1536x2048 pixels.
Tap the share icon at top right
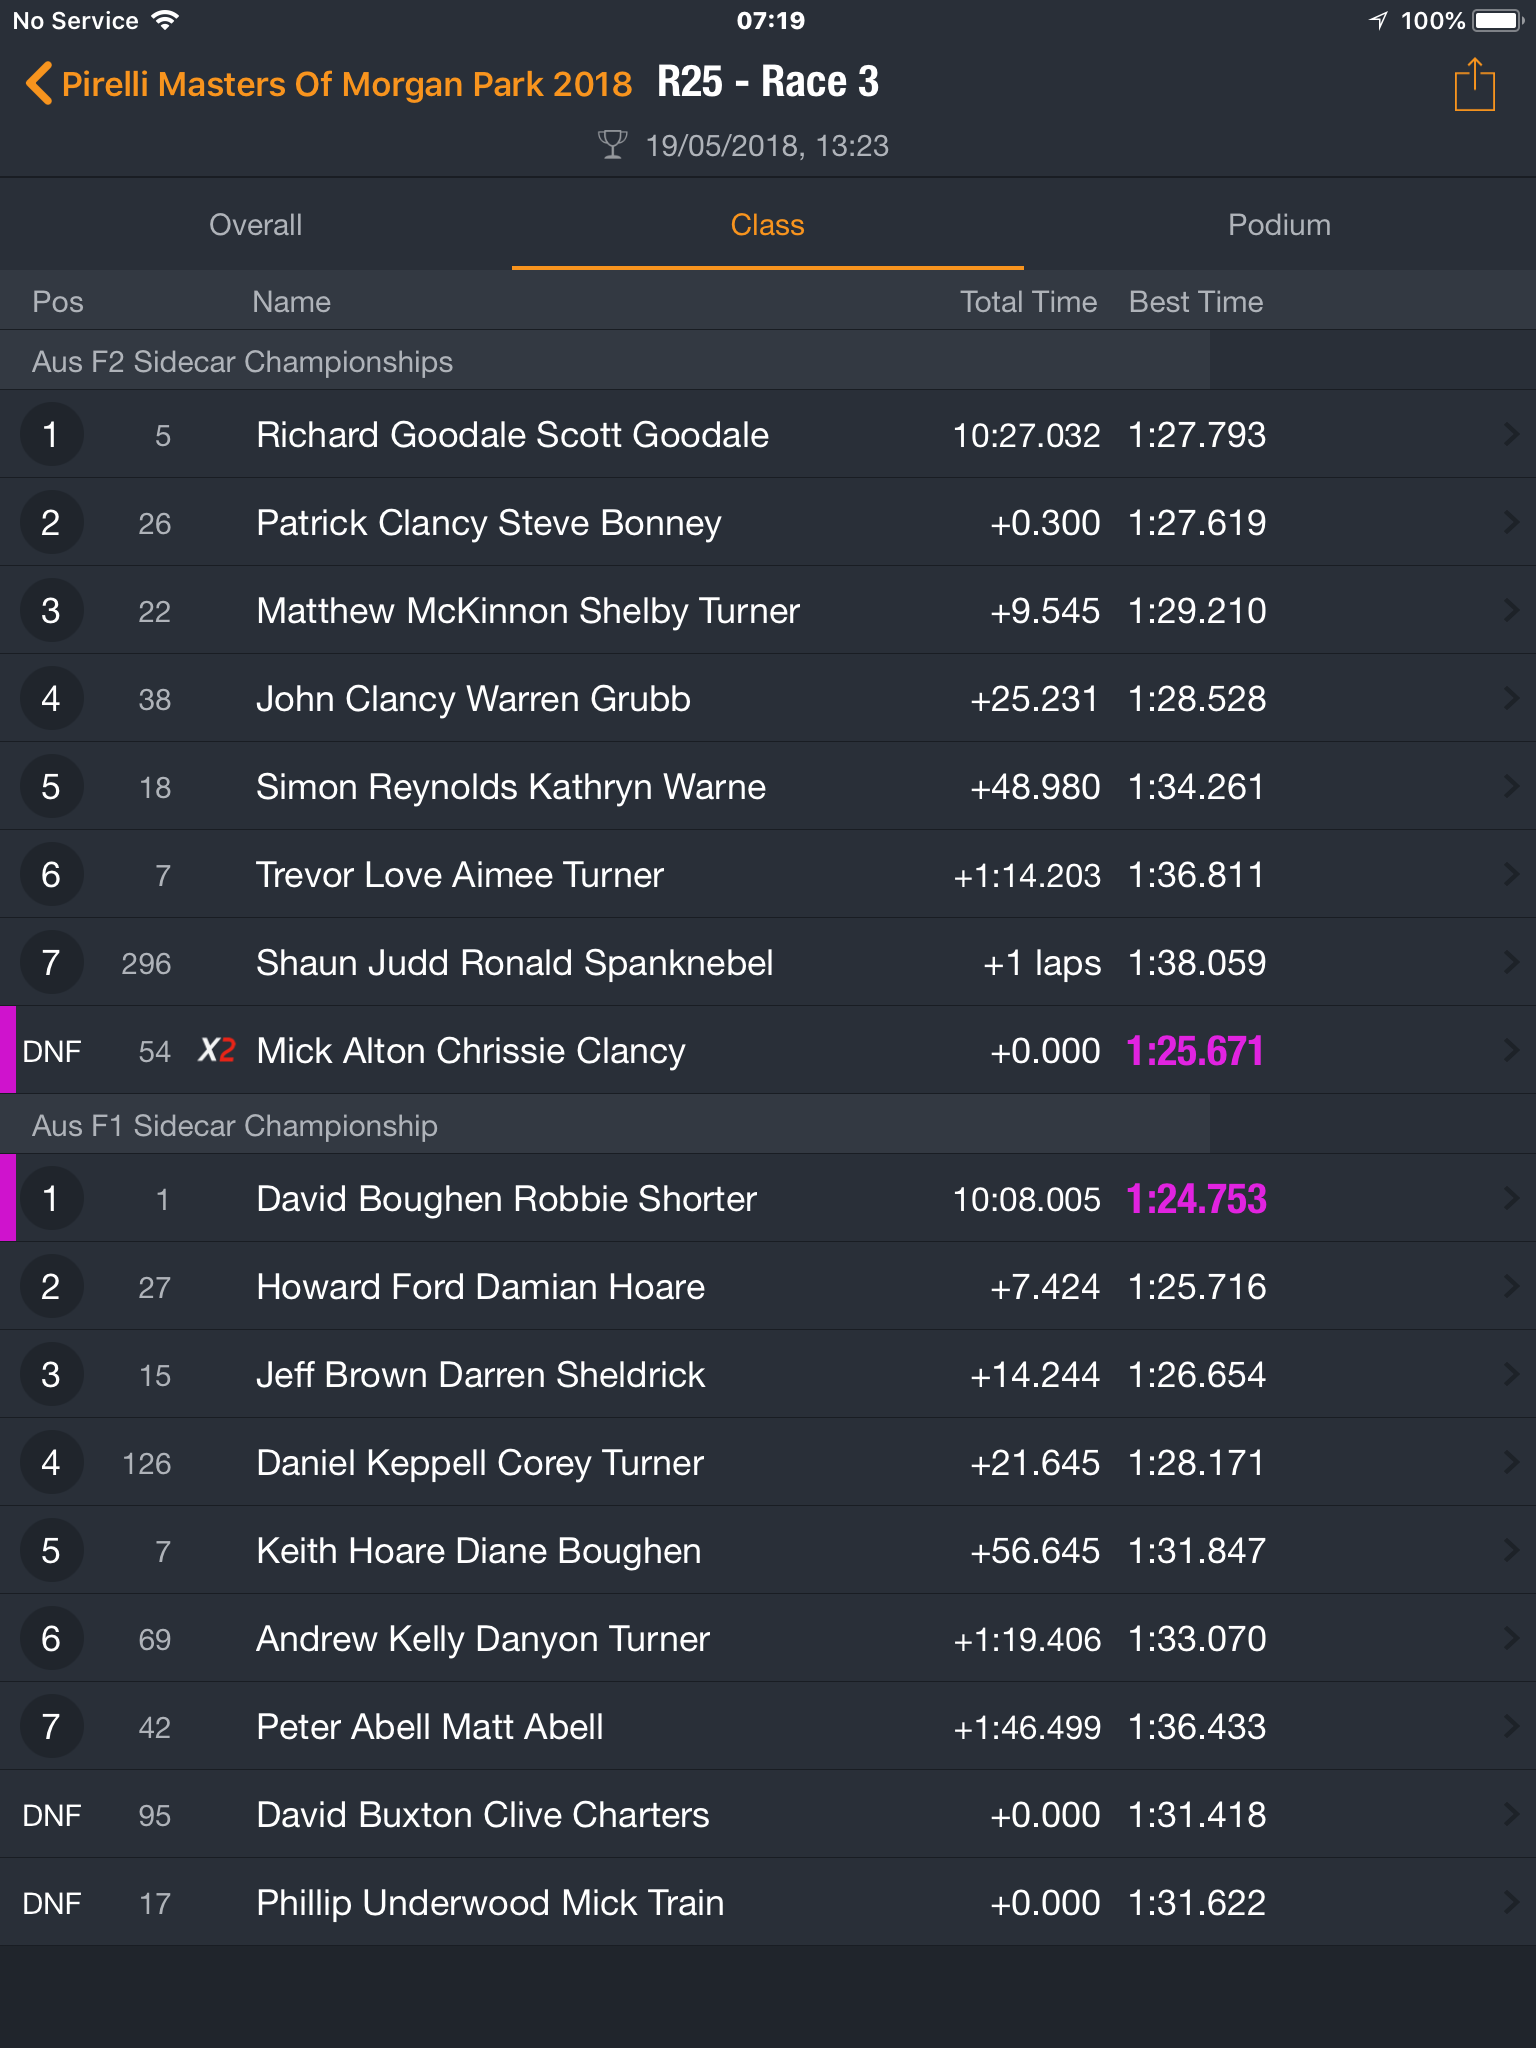click(1474, 85)
